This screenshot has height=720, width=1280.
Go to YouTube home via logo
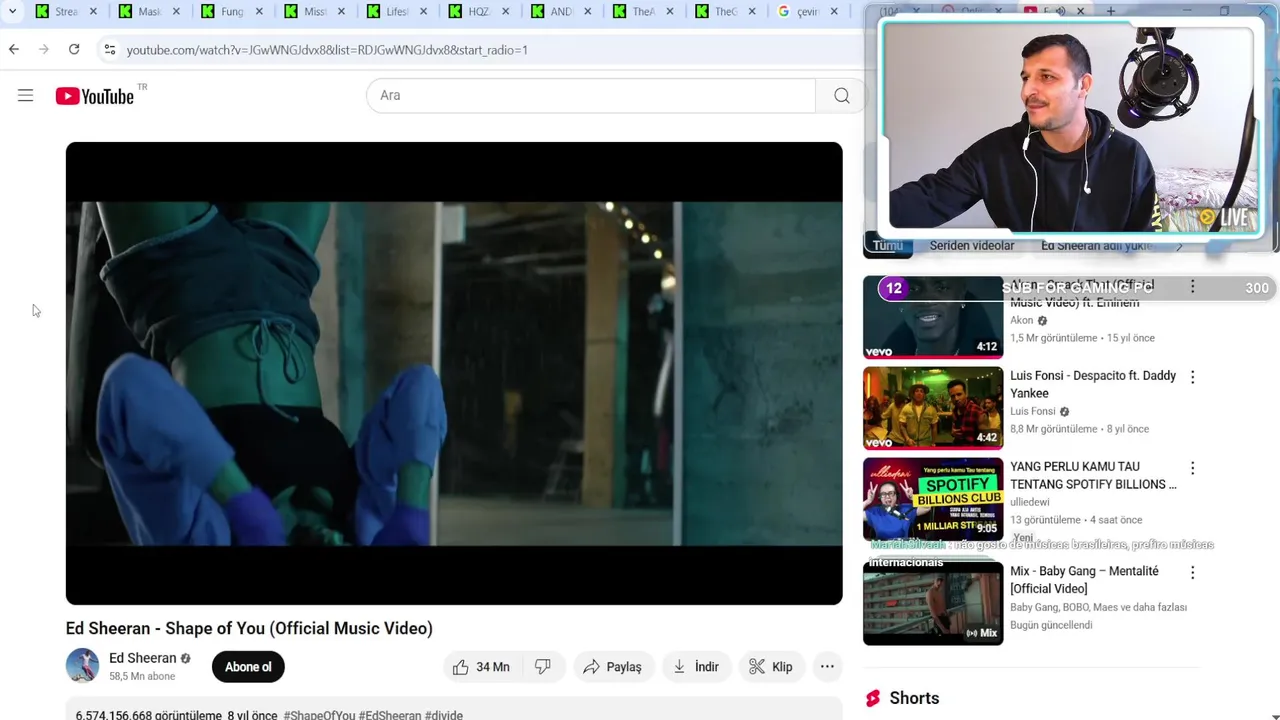point(95,96)
